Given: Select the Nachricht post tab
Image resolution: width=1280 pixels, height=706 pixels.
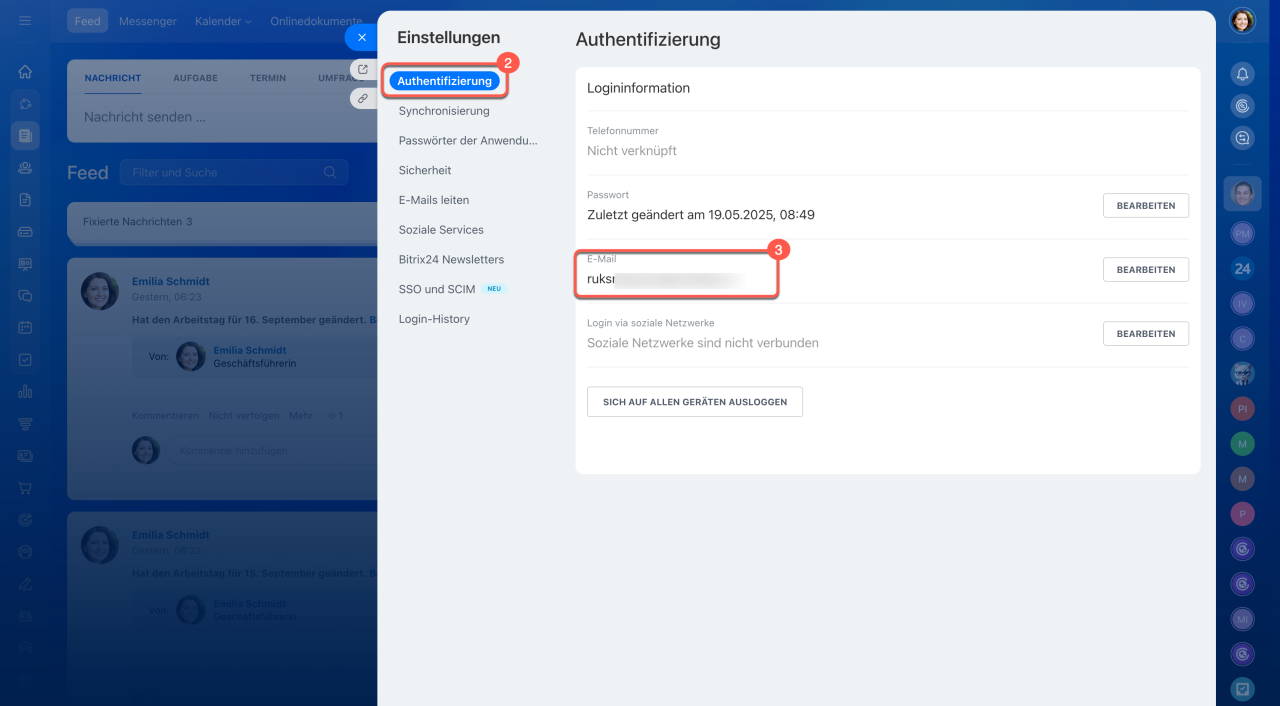Looking at the screenshot, I should point(113,78).
